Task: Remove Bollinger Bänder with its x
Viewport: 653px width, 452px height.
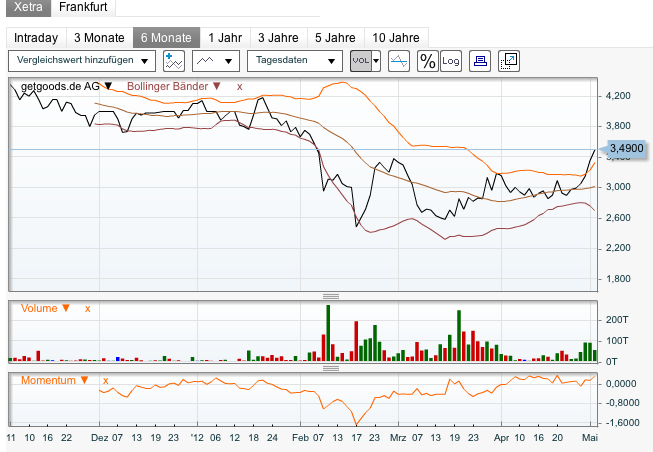Action: tap(239, 87)
